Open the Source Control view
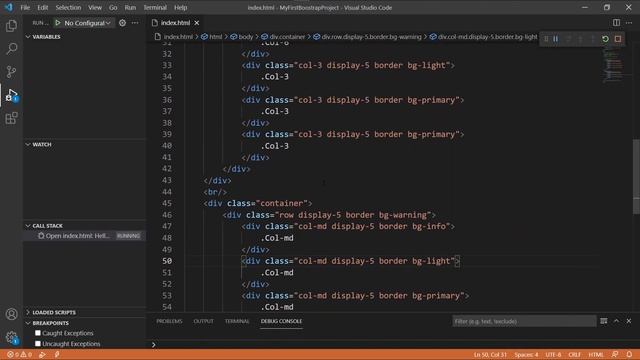This screenshot has height=360, width=640. 11,72
